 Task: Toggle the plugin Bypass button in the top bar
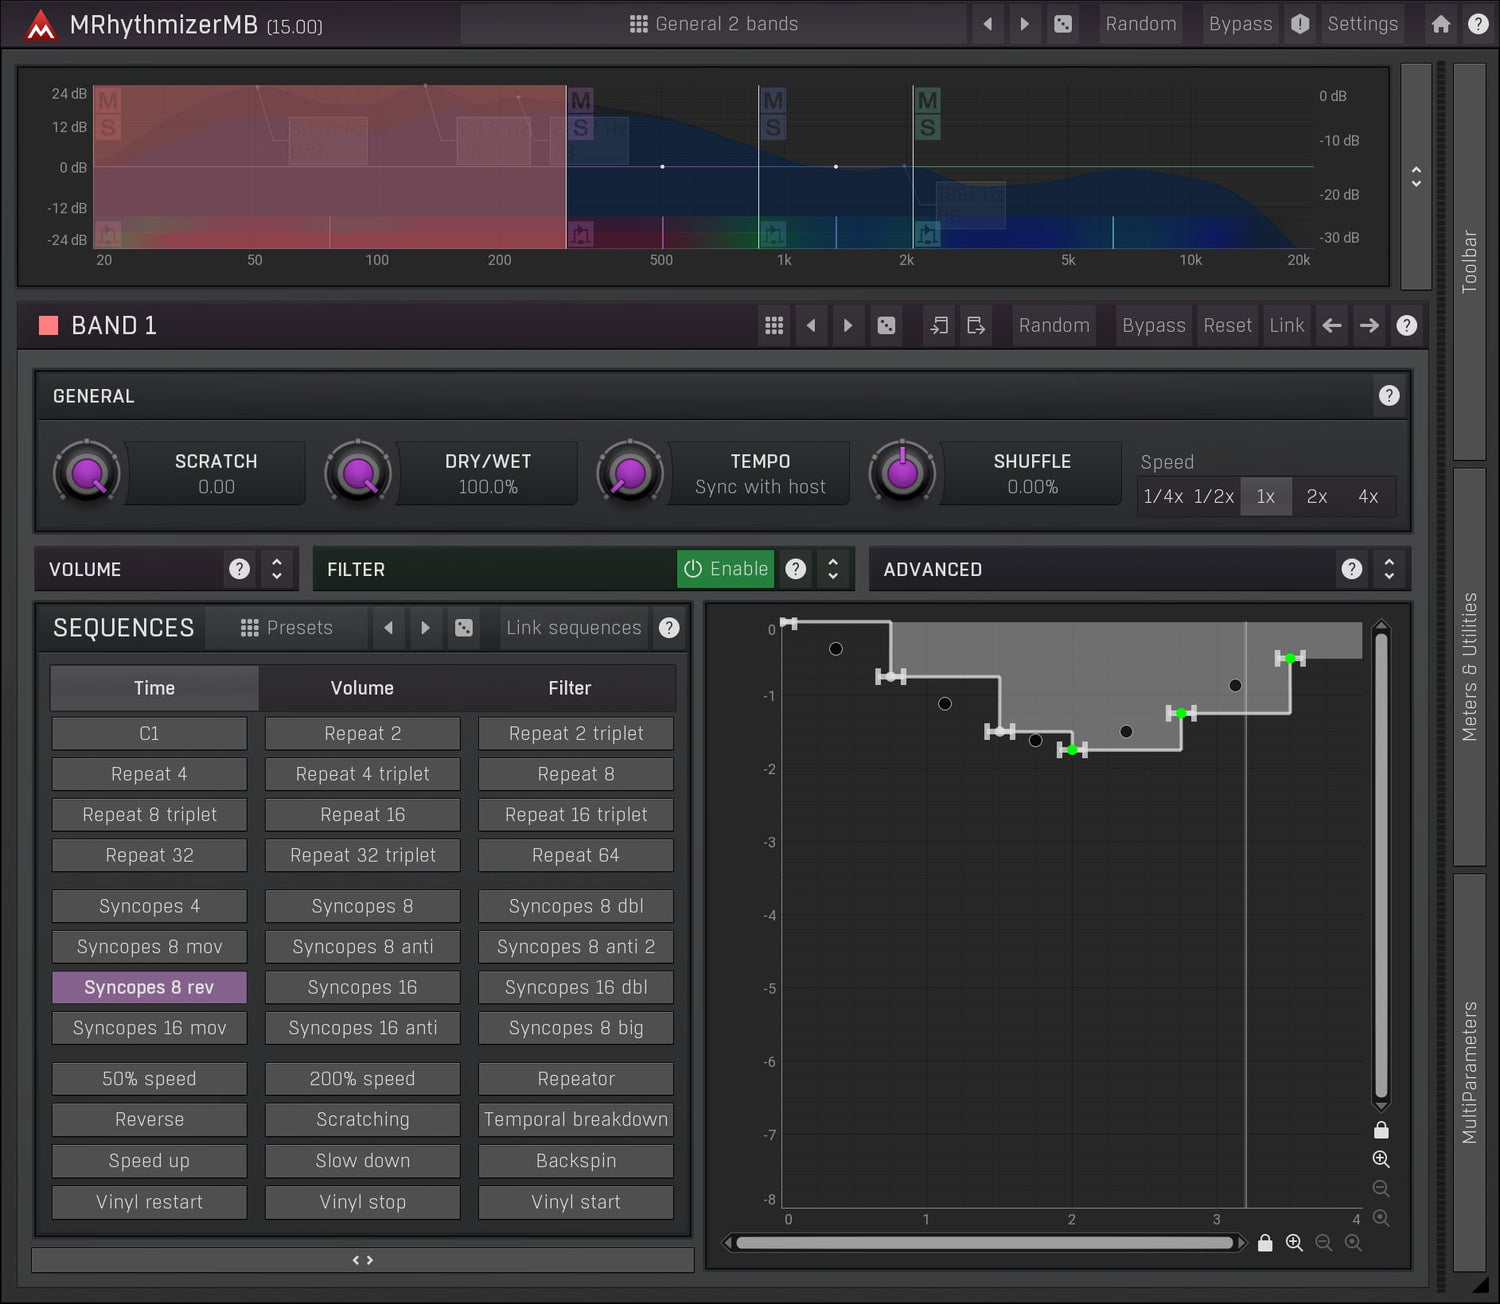coord(1240,24)
